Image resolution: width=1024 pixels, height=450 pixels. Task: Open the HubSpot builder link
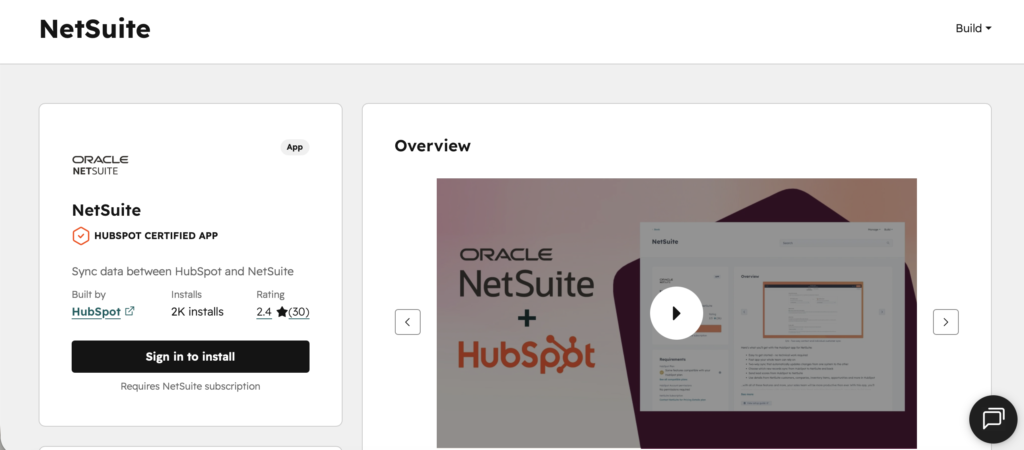(x=96, y=312)
